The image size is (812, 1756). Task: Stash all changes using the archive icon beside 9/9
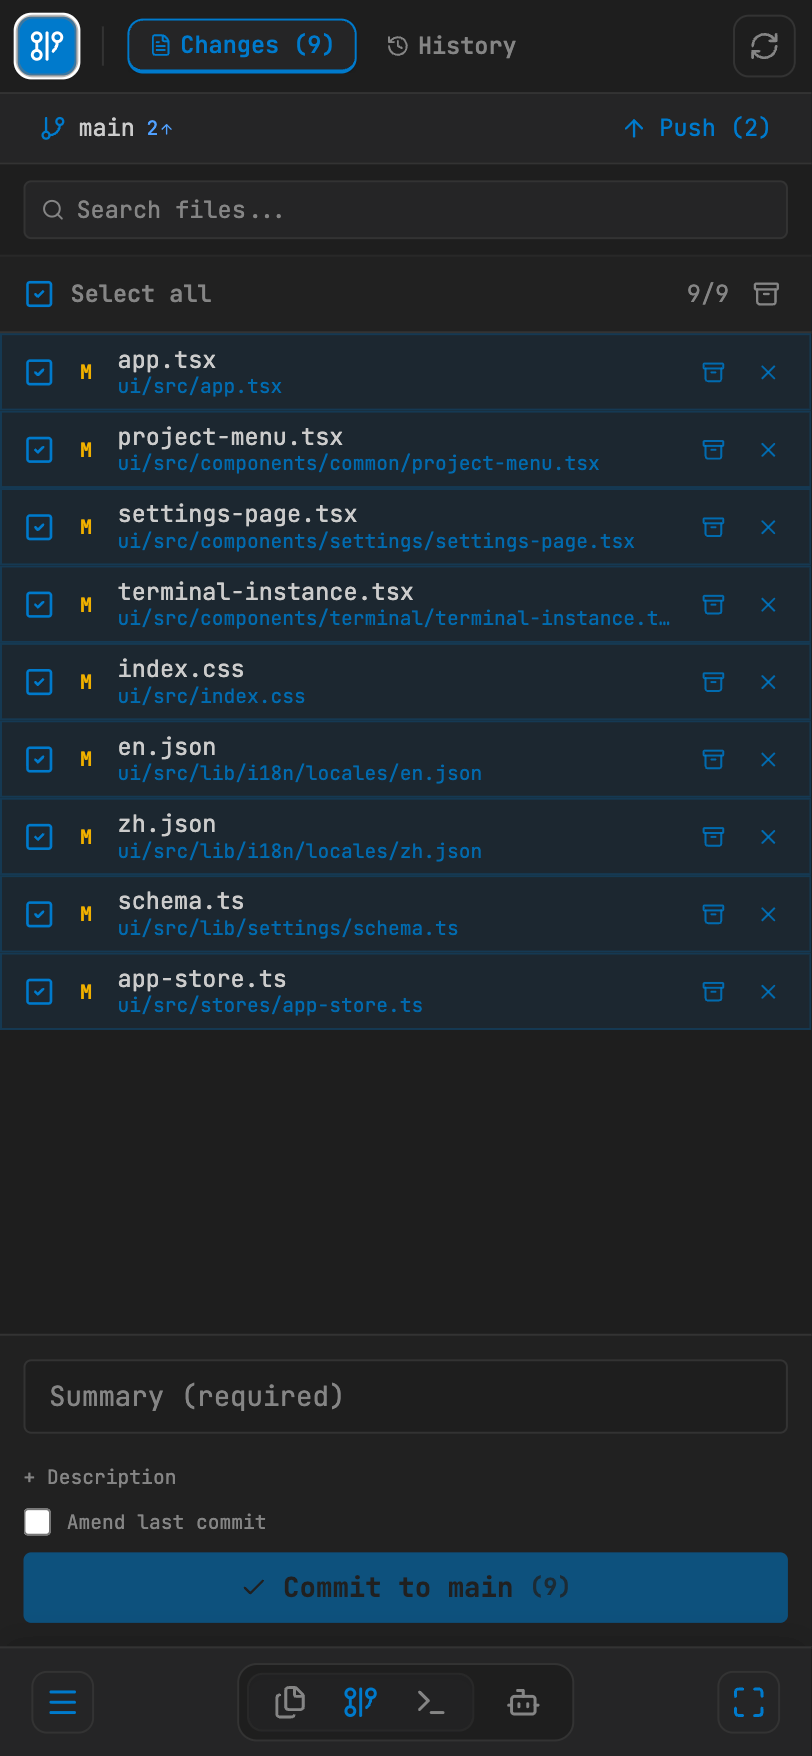tap(766, 294)
